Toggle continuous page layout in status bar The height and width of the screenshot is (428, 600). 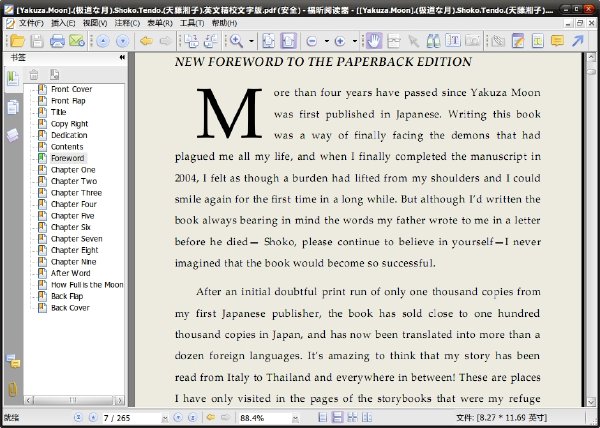coord(337,417)
